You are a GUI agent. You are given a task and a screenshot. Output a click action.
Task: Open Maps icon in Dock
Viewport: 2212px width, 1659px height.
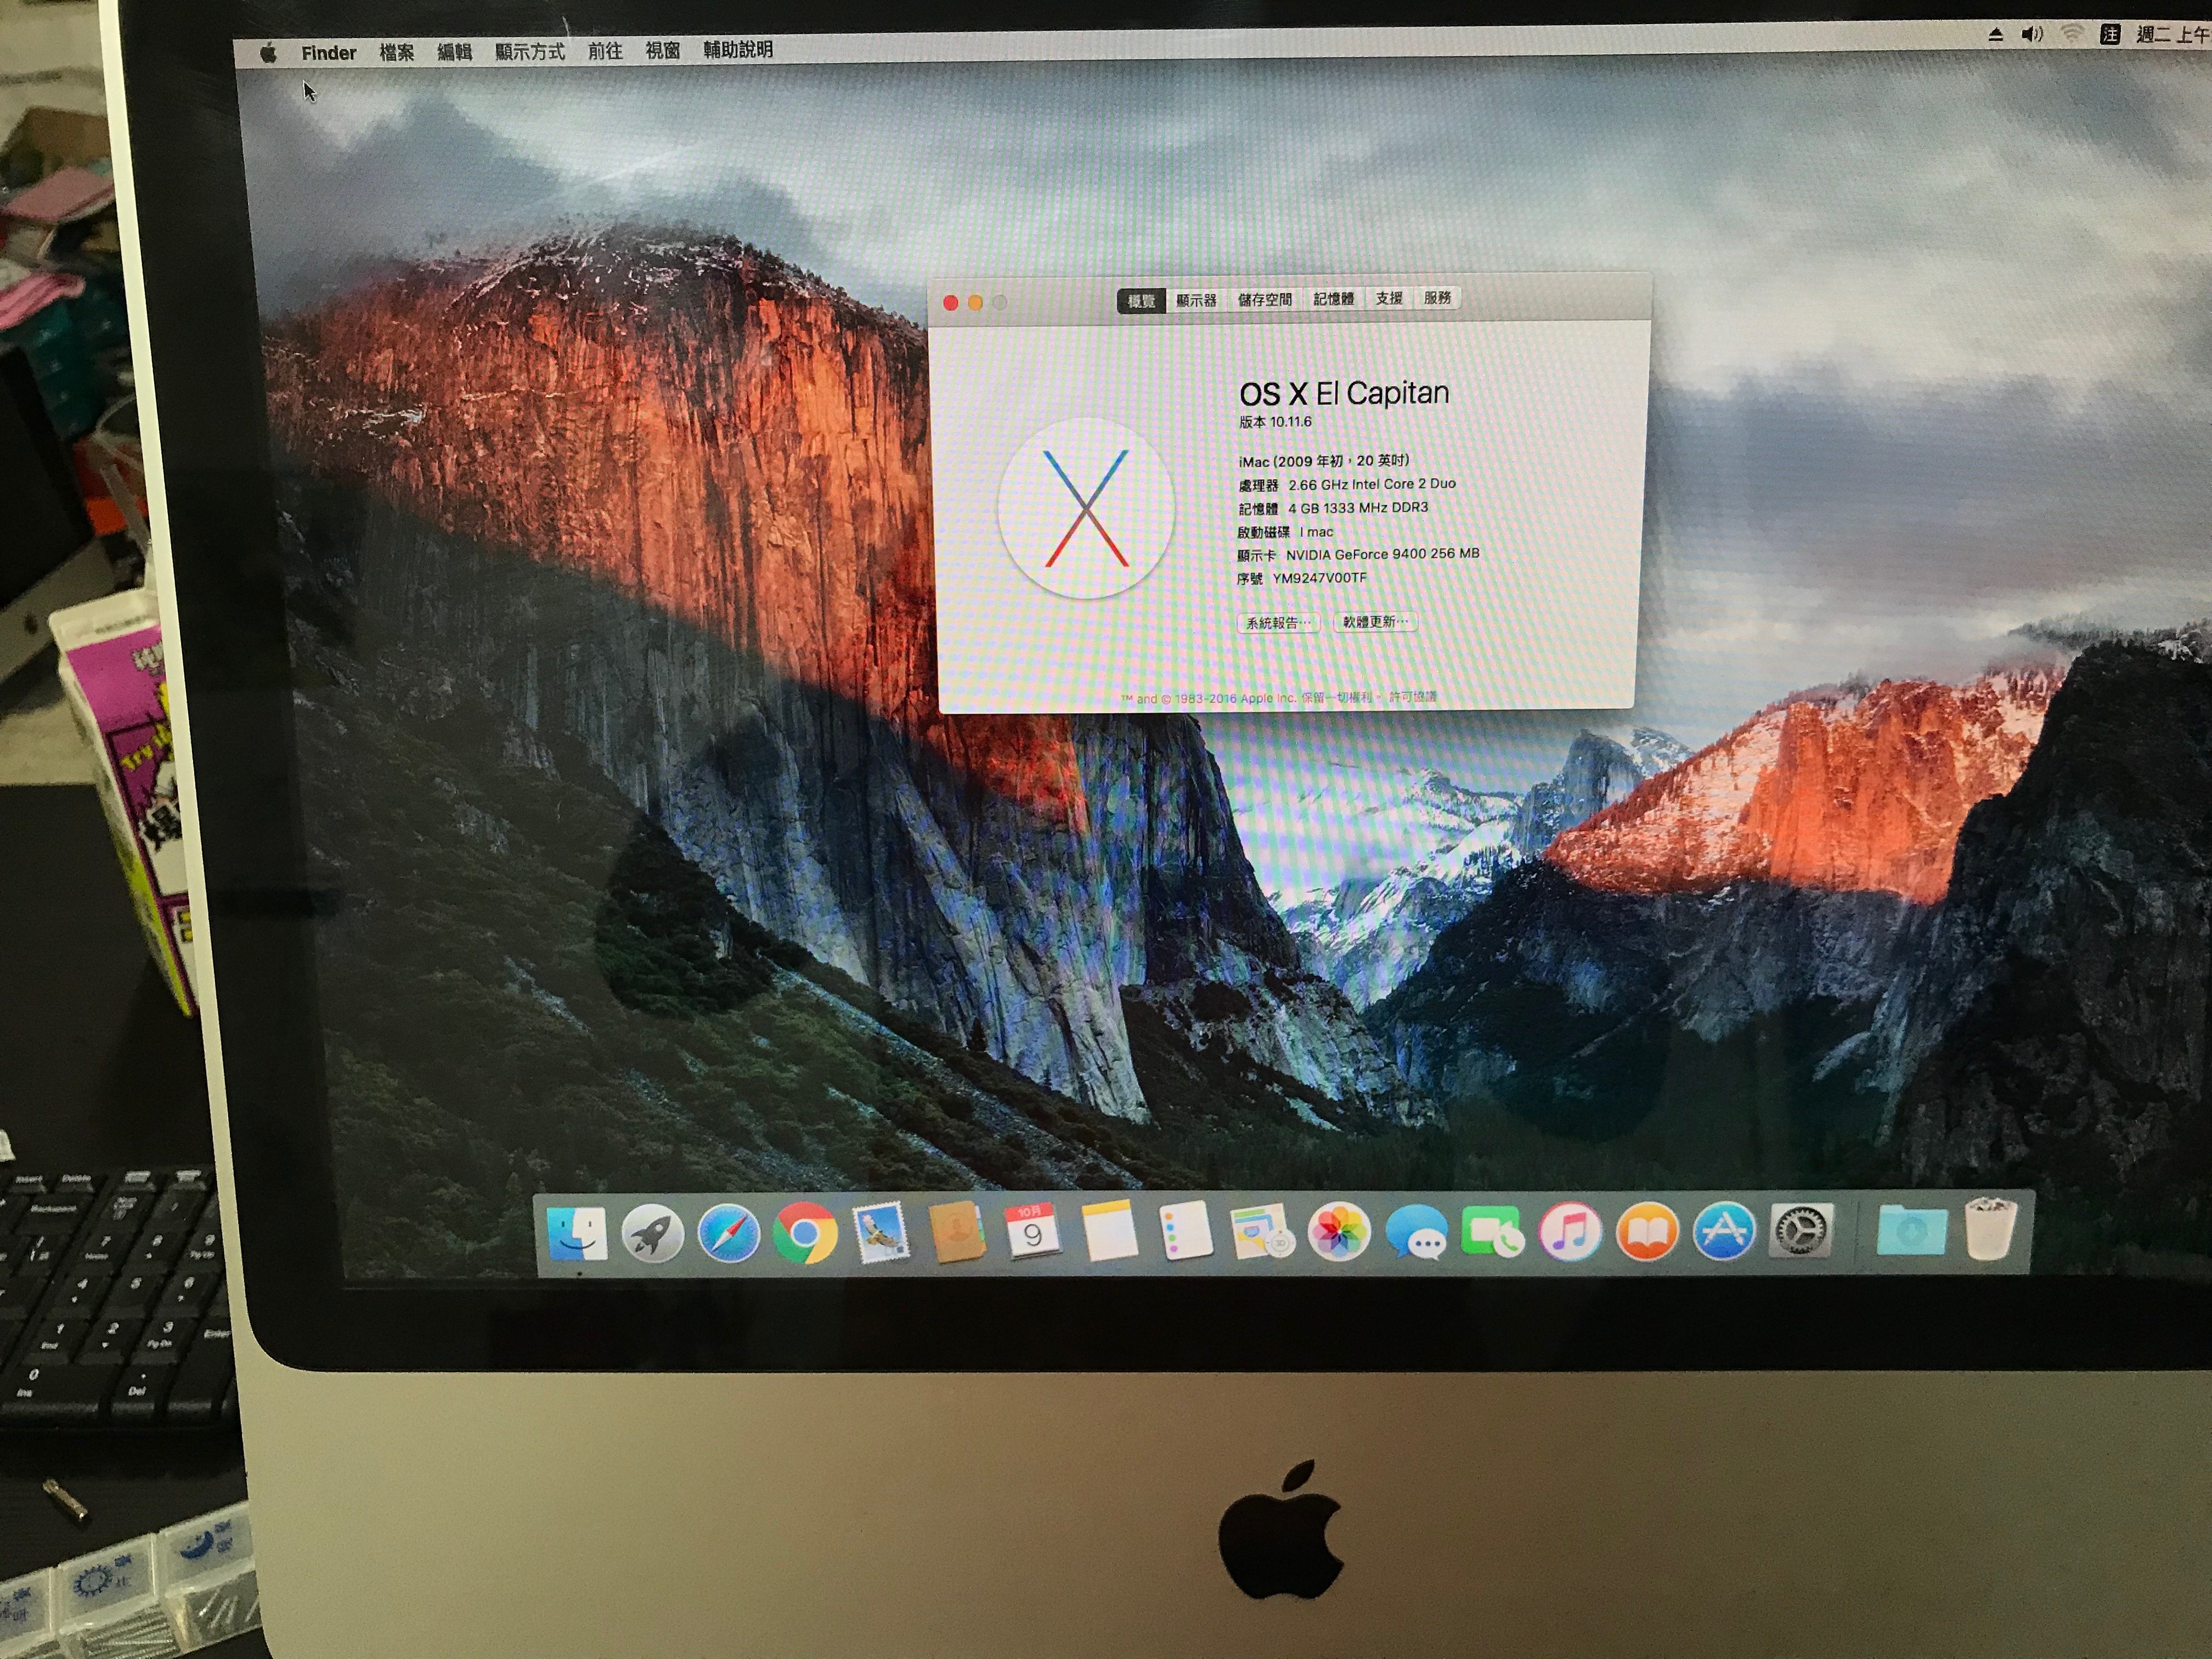coord(1262,1231)
